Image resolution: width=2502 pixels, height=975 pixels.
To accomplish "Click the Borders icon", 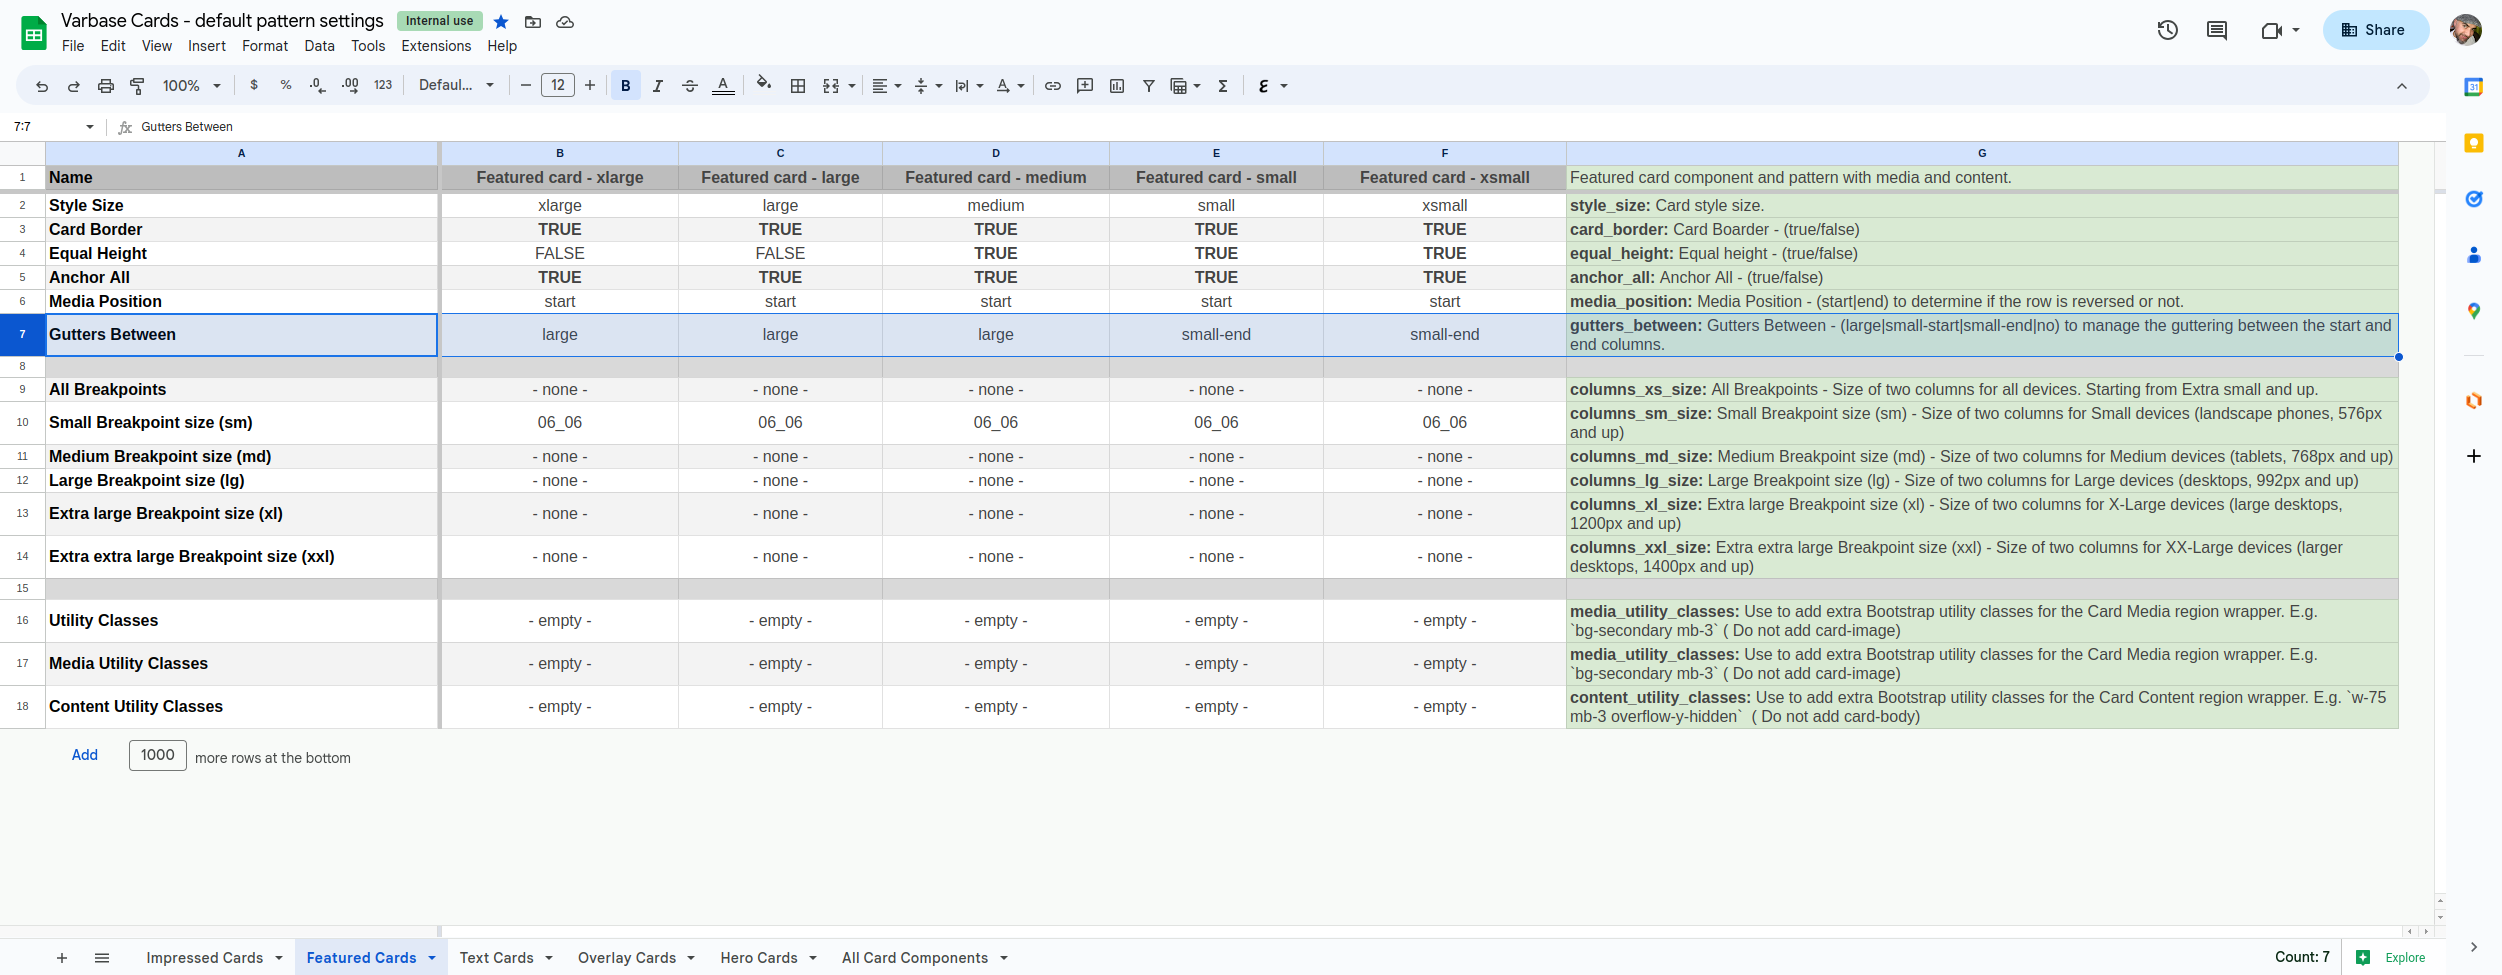I will point(798,86).
